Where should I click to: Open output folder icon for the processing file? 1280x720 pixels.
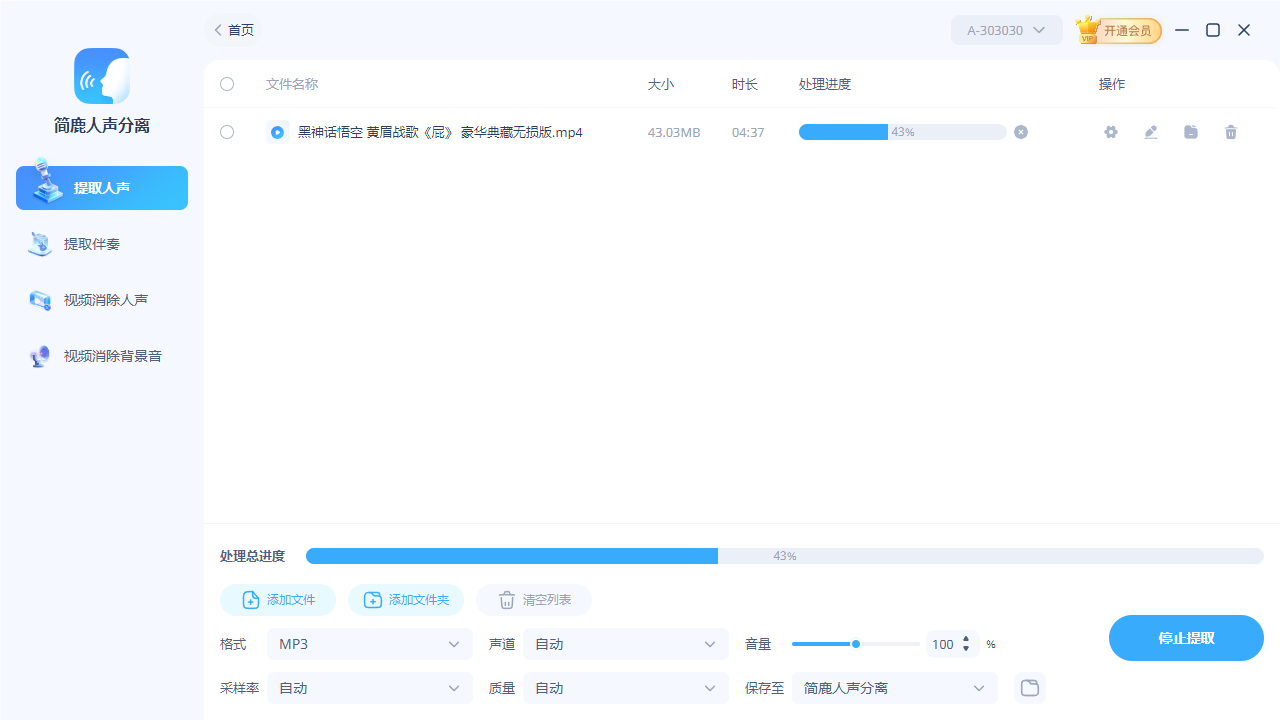pyautogui.click(x=1190, y=132)
